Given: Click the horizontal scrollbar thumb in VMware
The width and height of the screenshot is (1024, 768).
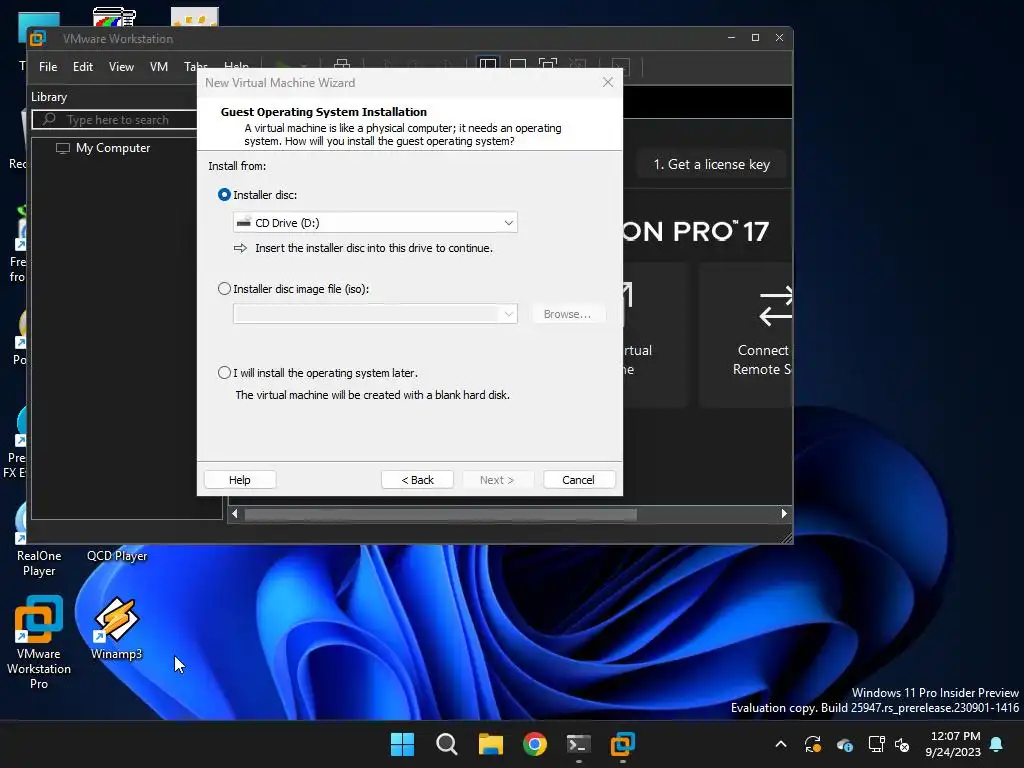Looking at the screenshot, I should click(x=440, y=515).
